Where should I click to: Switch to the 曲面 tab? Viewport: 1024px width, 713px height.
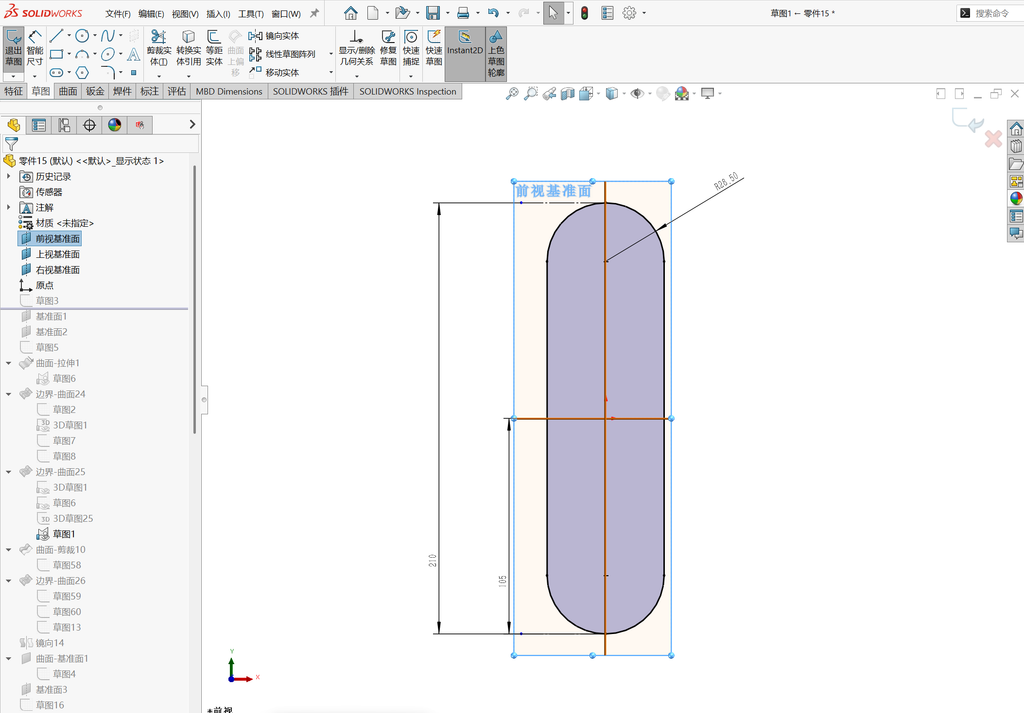[x=68, y=91]
